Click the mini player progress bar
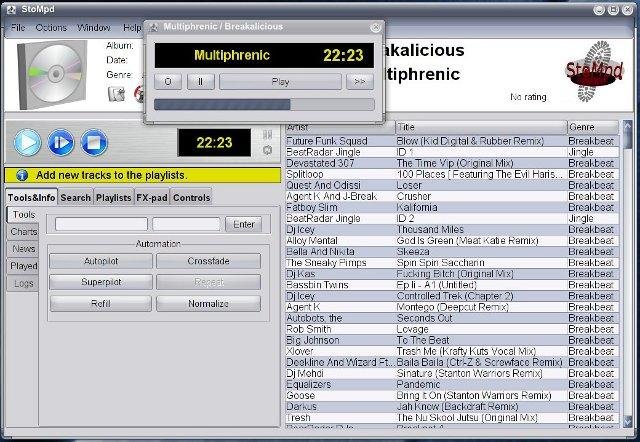Viewport: 640px width, 442px height. point(264,104)
